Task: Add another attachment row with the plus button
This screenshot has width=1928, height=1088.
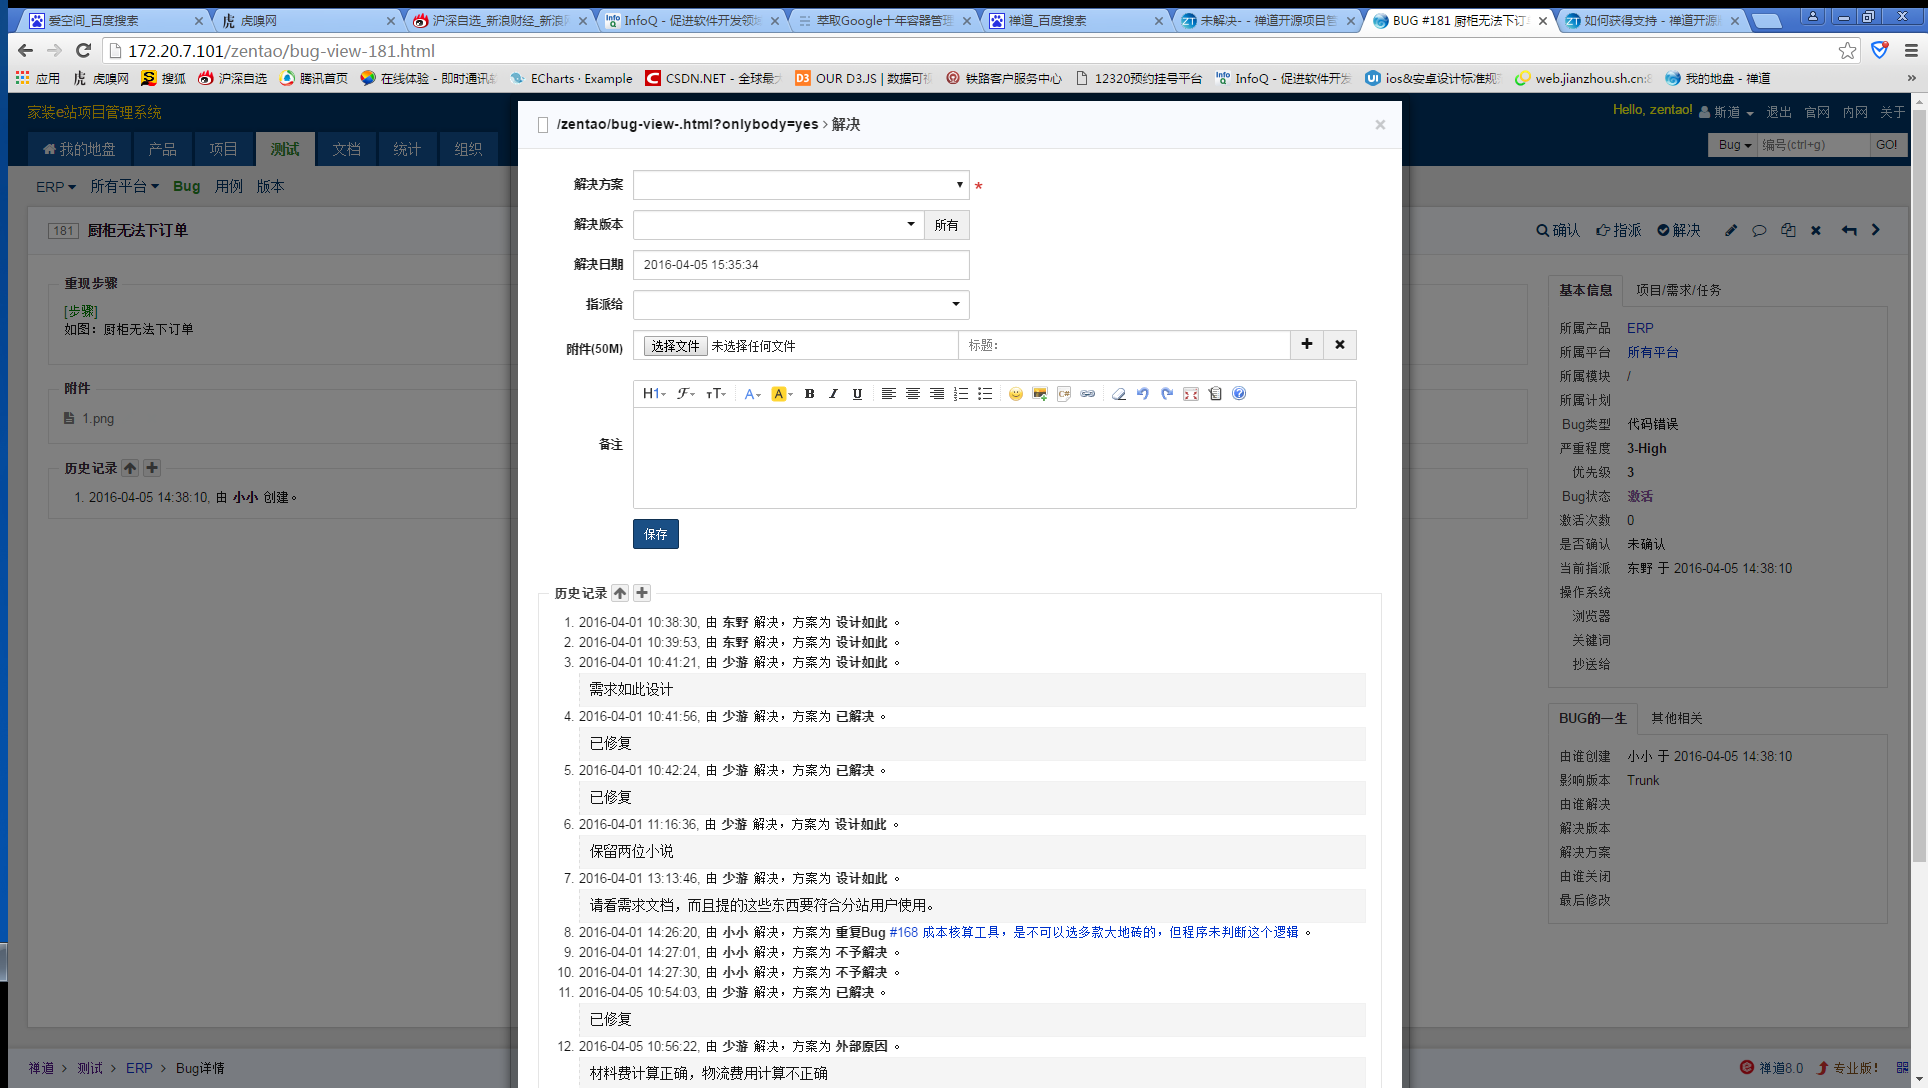Action: 1307,345
